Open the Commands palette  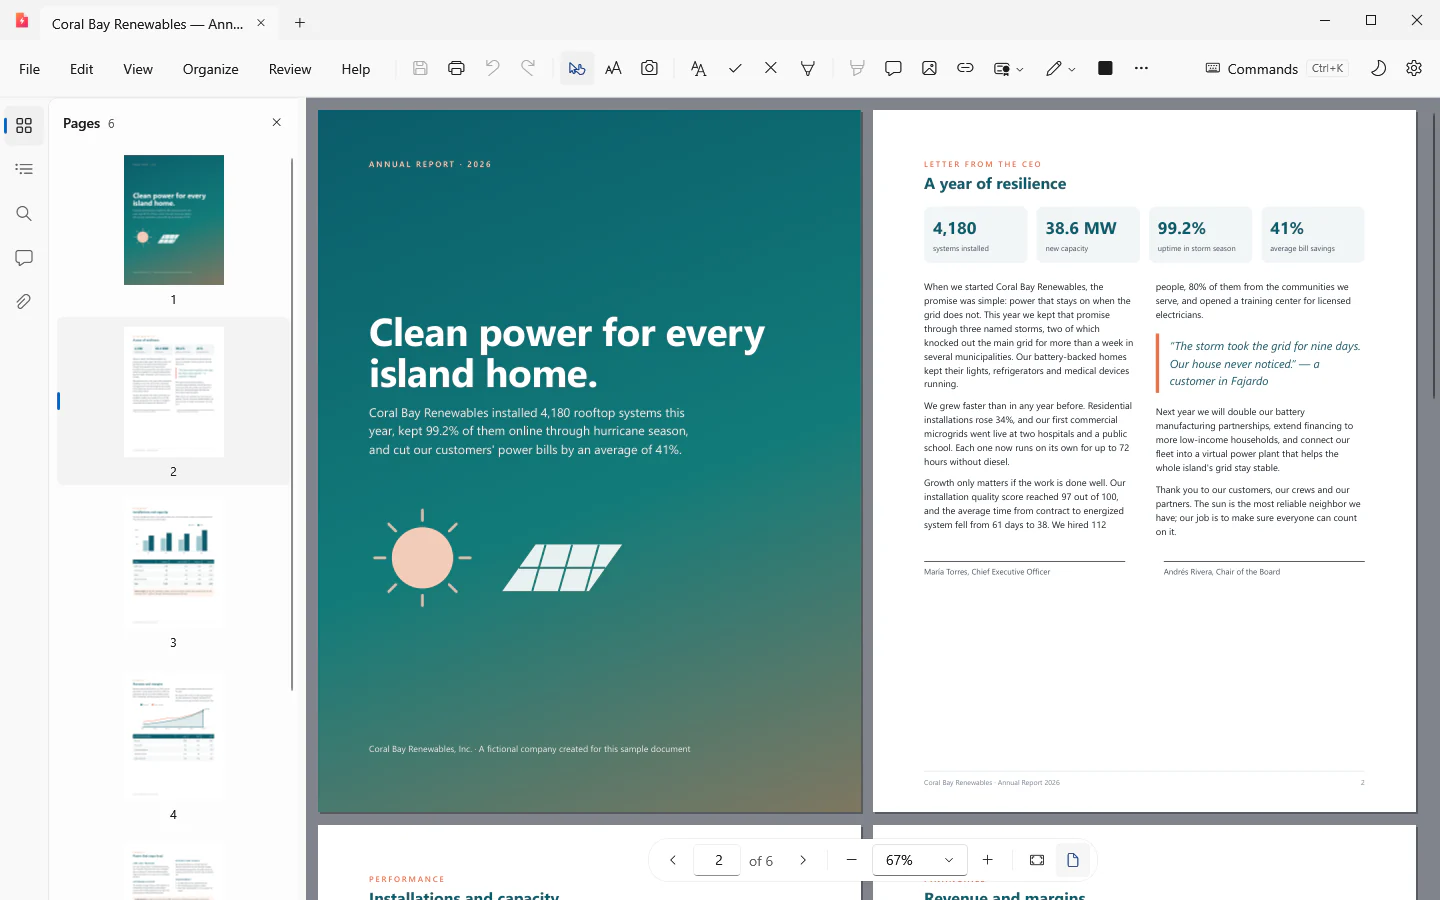coord(1276,68)
